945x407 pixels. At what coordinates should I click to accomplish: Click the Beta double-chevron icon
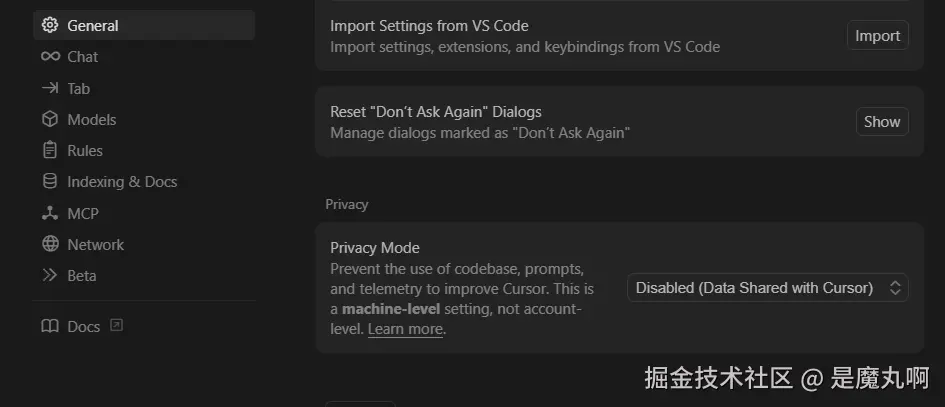click(50, 276)
